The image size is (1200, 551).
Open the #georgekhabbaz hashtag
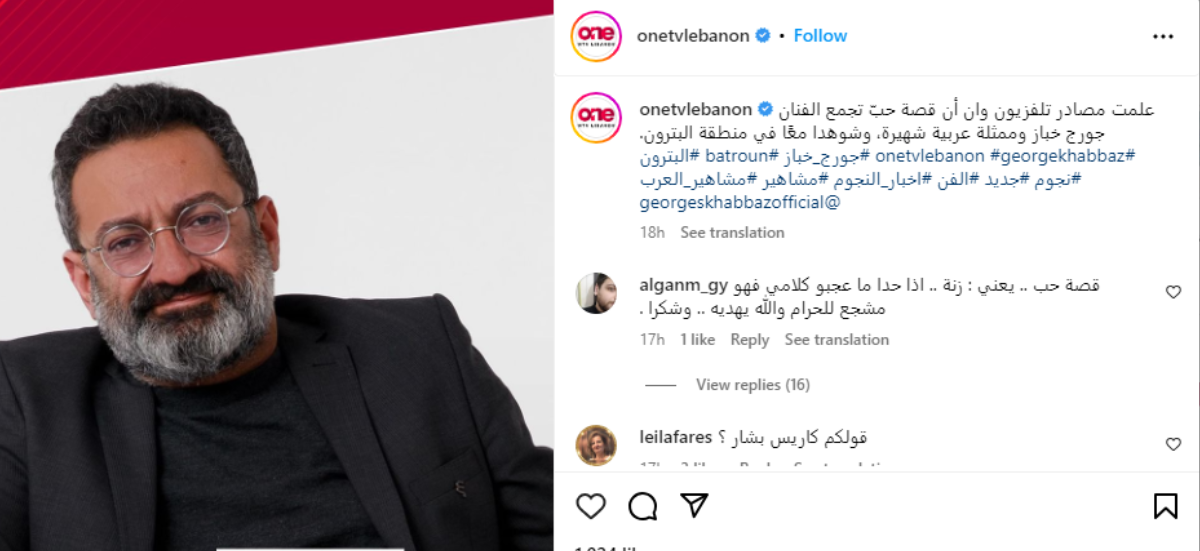(x=1062, y=156)
